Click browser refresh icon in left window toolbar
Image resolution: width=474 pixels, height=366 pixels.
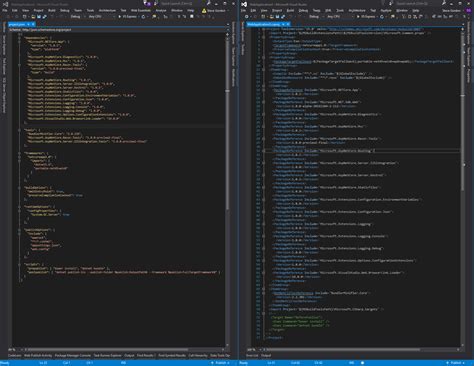[143, 17]
